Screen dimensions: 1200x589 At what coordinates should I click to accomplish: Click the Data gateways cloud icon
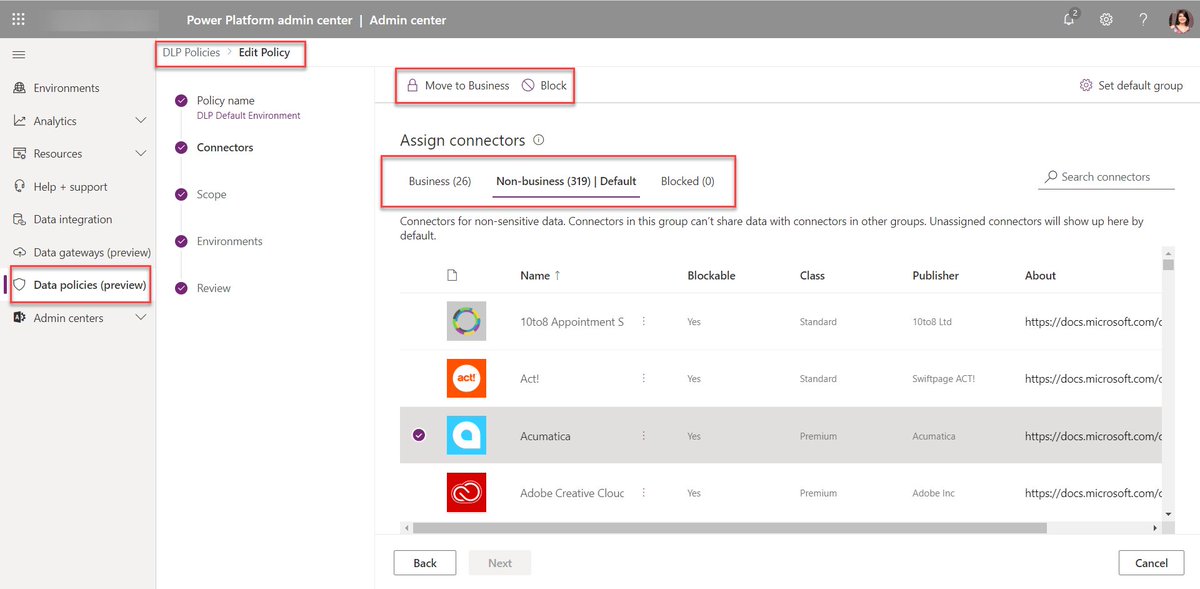19,252
